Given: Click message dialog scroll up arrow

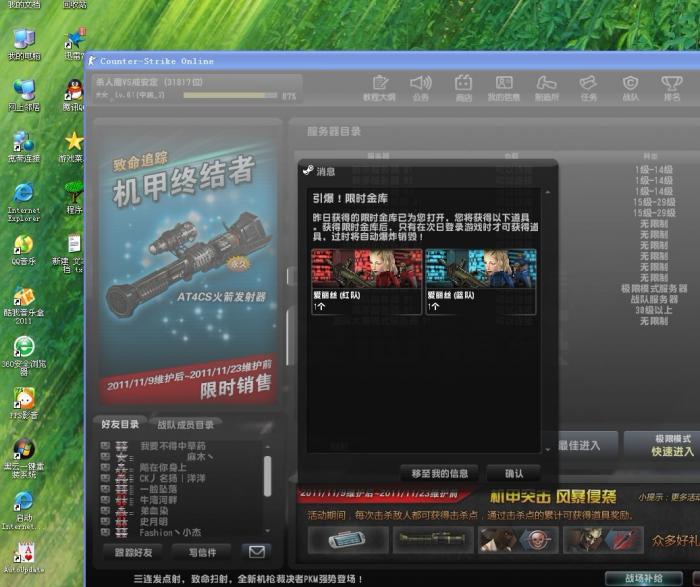Looking at the screenshot, I should pyautogui.click(x=548, y=192).
